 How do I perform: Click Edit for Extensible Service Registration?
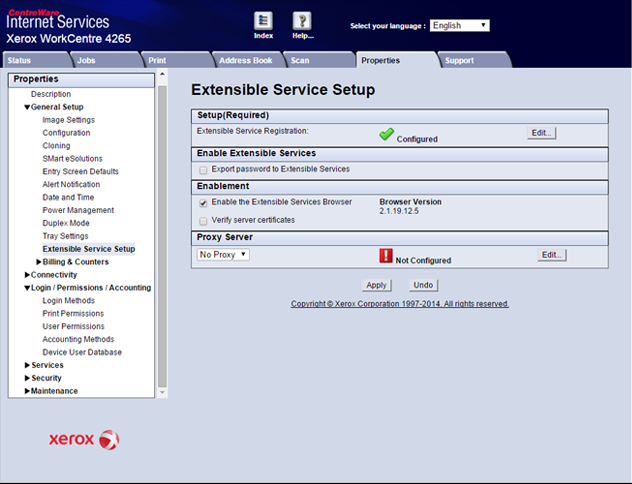click(x=541, y=133)
